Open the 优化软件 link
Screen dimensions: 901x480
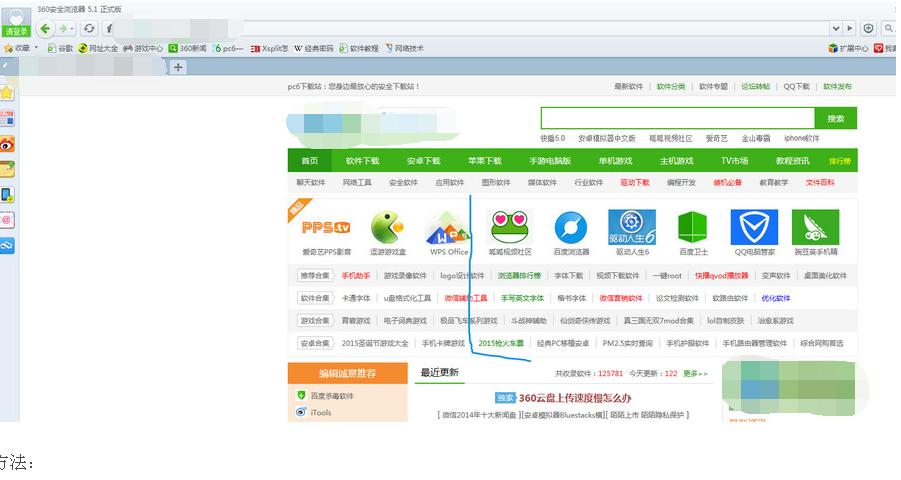[x=776, y=298]
